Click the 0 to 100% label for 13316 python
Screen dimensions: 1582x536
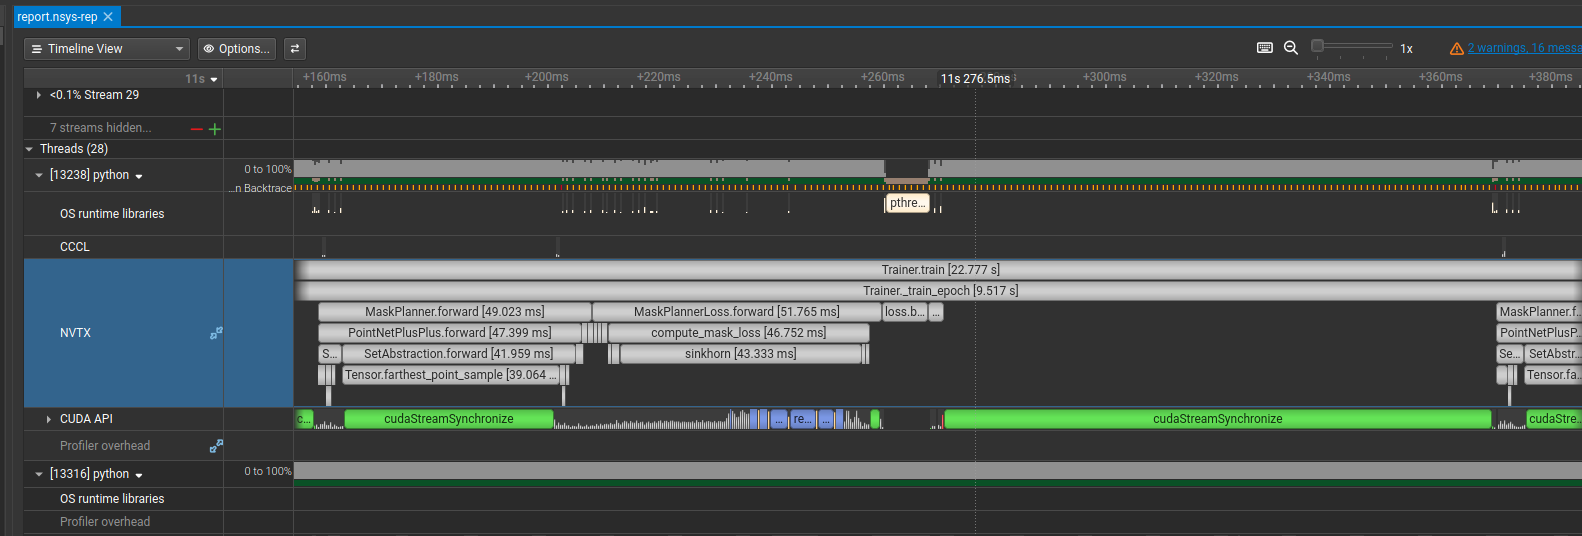point(268,471)
